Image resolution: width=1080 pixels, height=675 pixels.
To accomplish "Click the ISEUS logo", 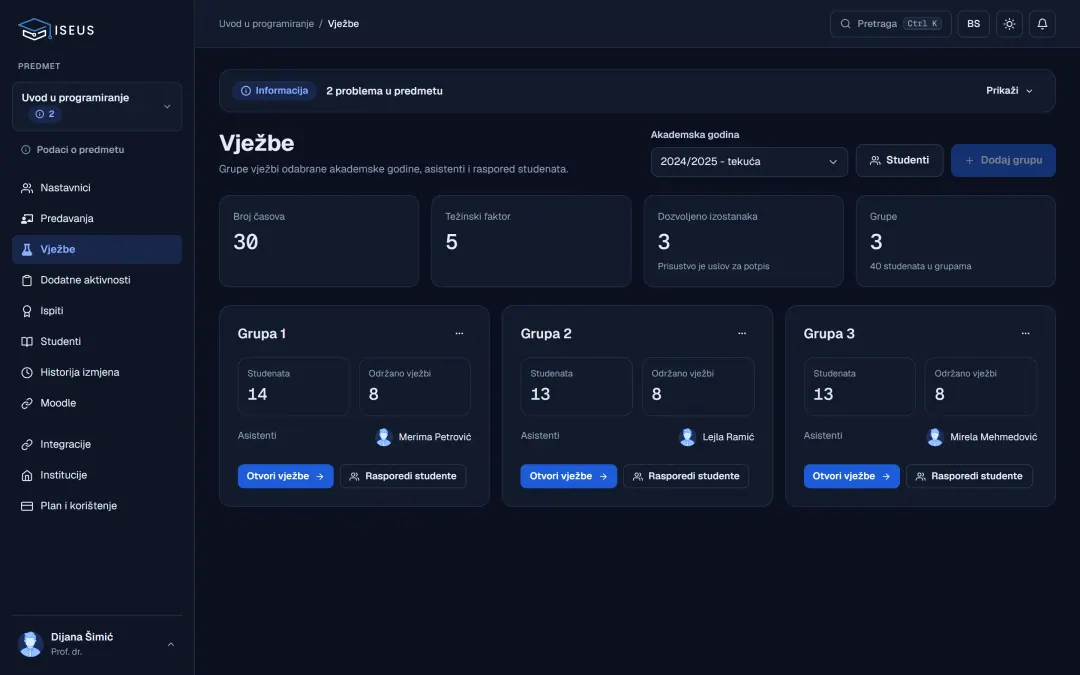I will point(56,30).
